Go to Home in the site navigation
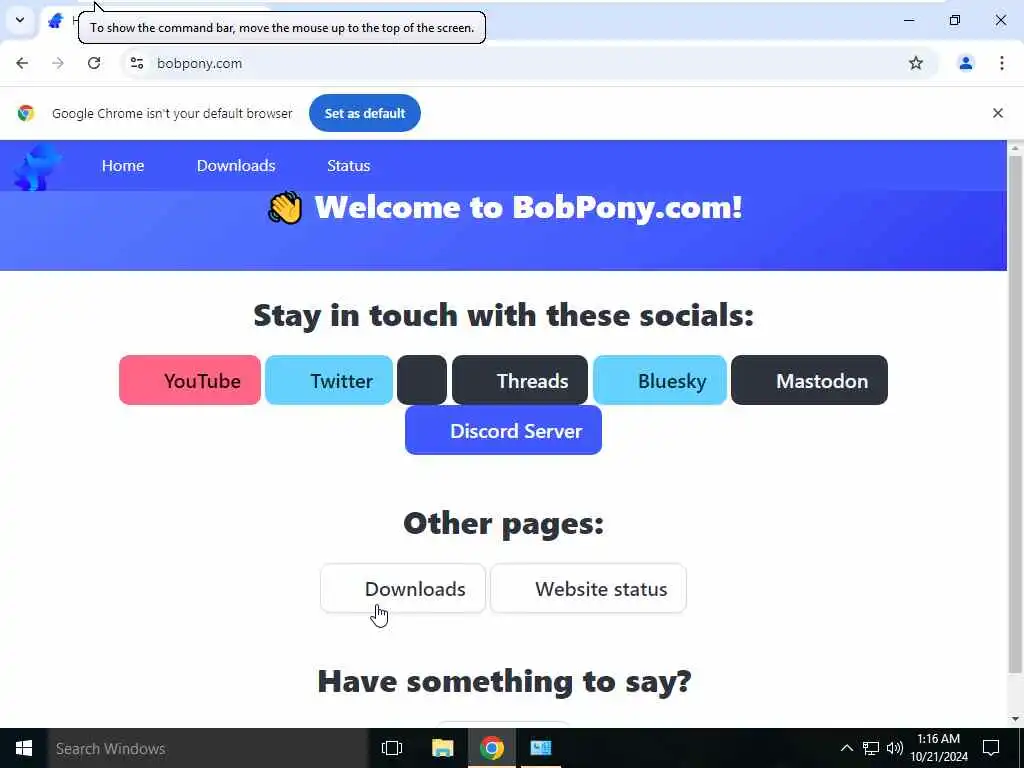The image size is (1024, 768). [123, 166]
